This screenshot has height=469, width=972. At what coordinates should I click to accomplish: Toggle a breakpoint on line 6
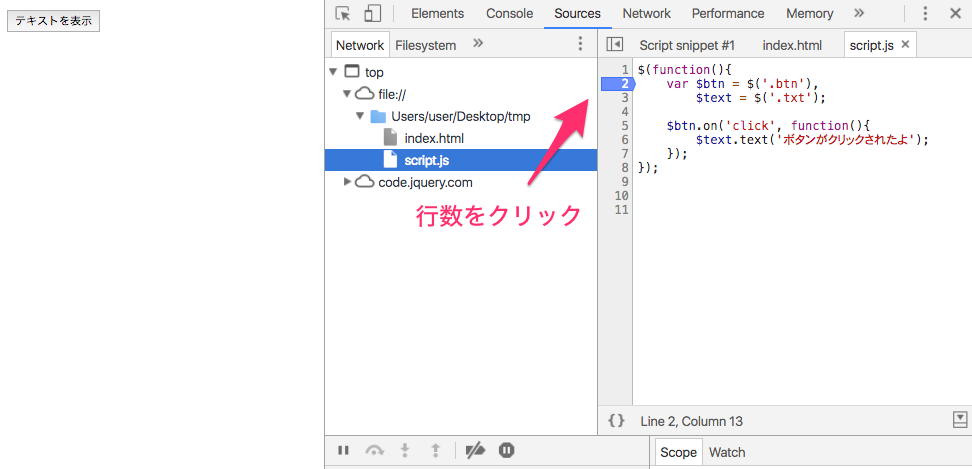point(624,140)
